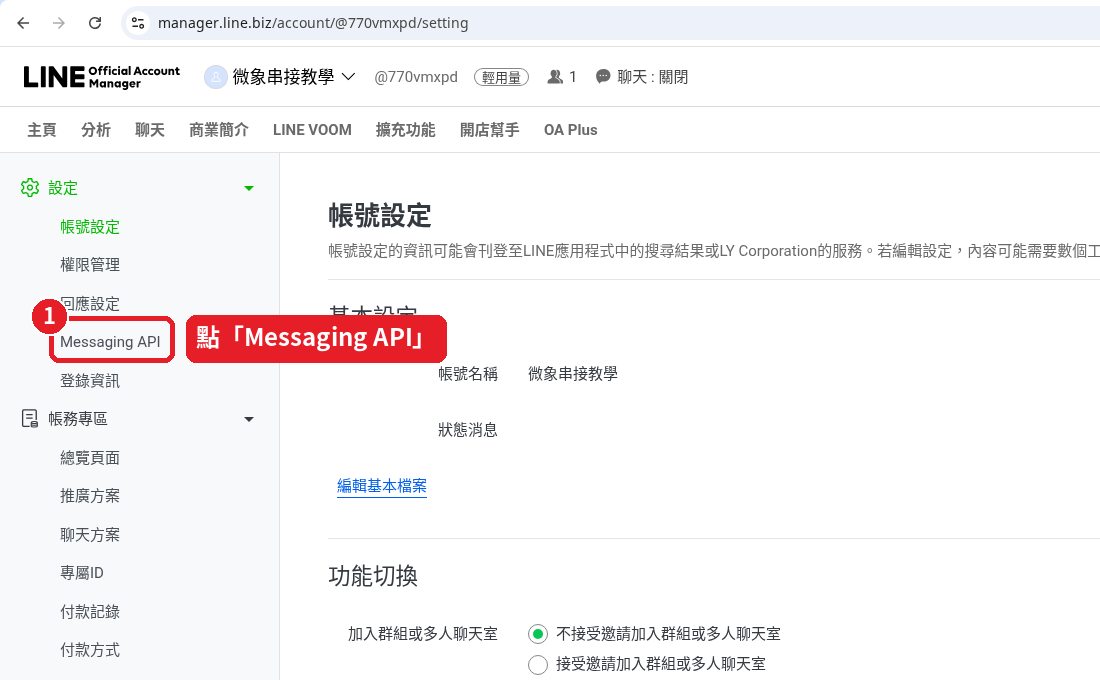The height and width of the screenshot is (680, 1100).
Task: Open Messaging API in the sidebar
Action: click(x=111, y=342)
